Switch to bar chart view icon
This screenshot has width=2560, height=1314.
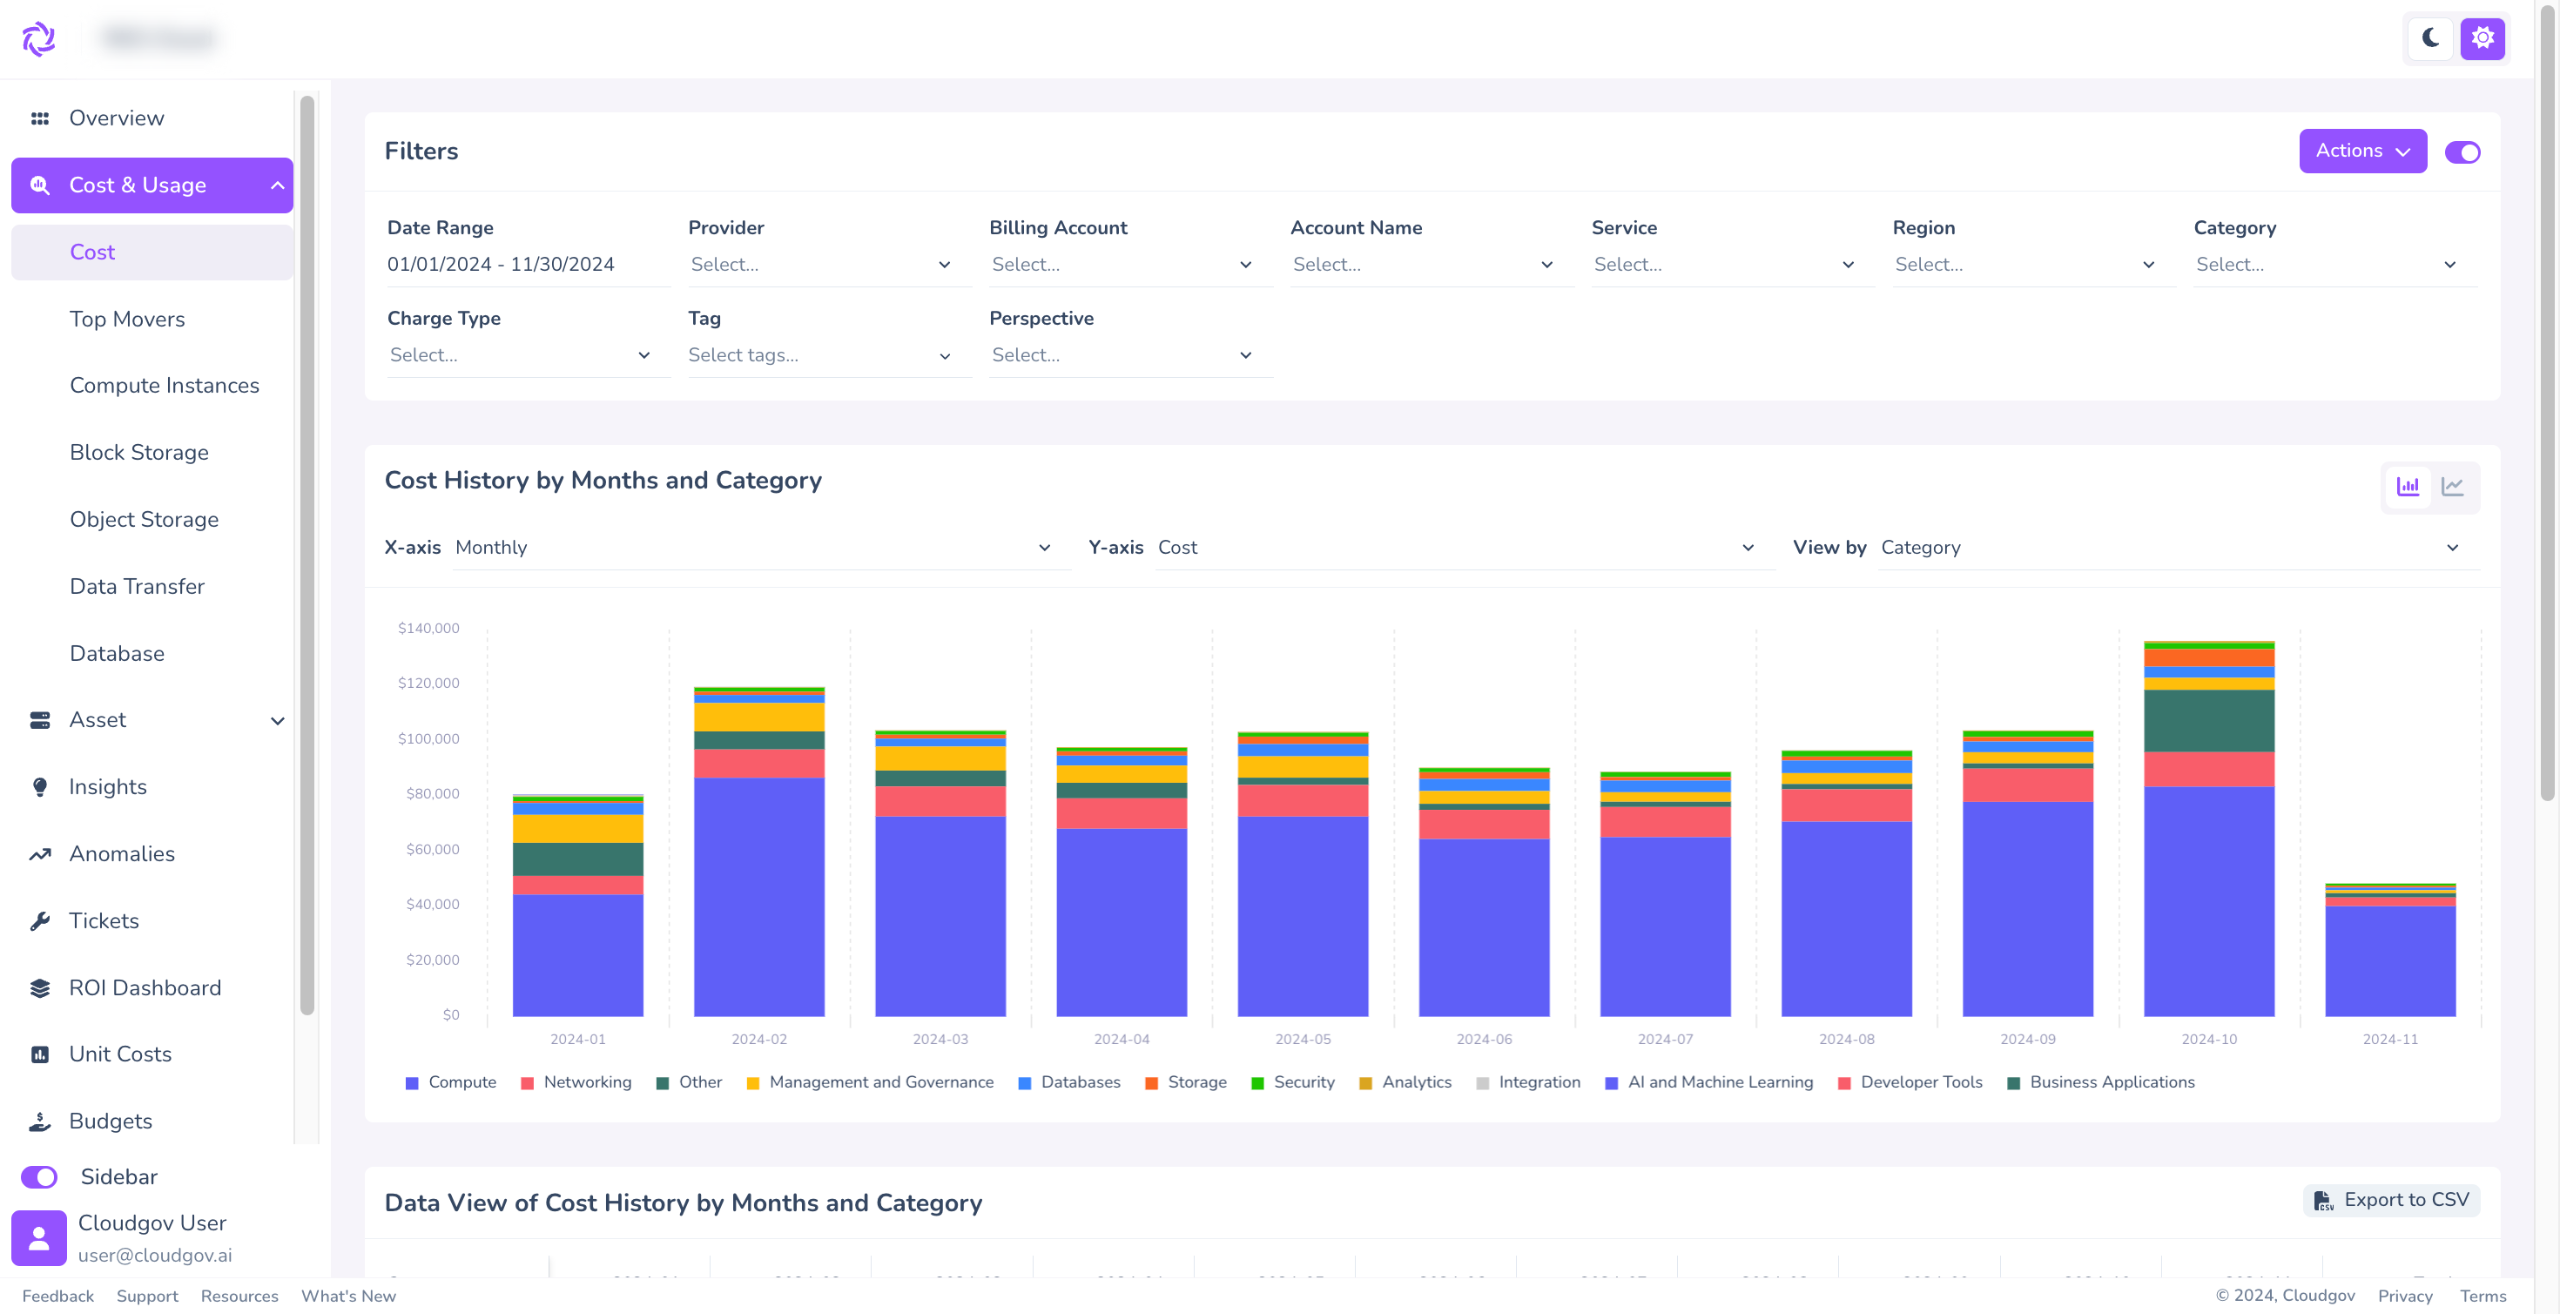(2407, 487)
